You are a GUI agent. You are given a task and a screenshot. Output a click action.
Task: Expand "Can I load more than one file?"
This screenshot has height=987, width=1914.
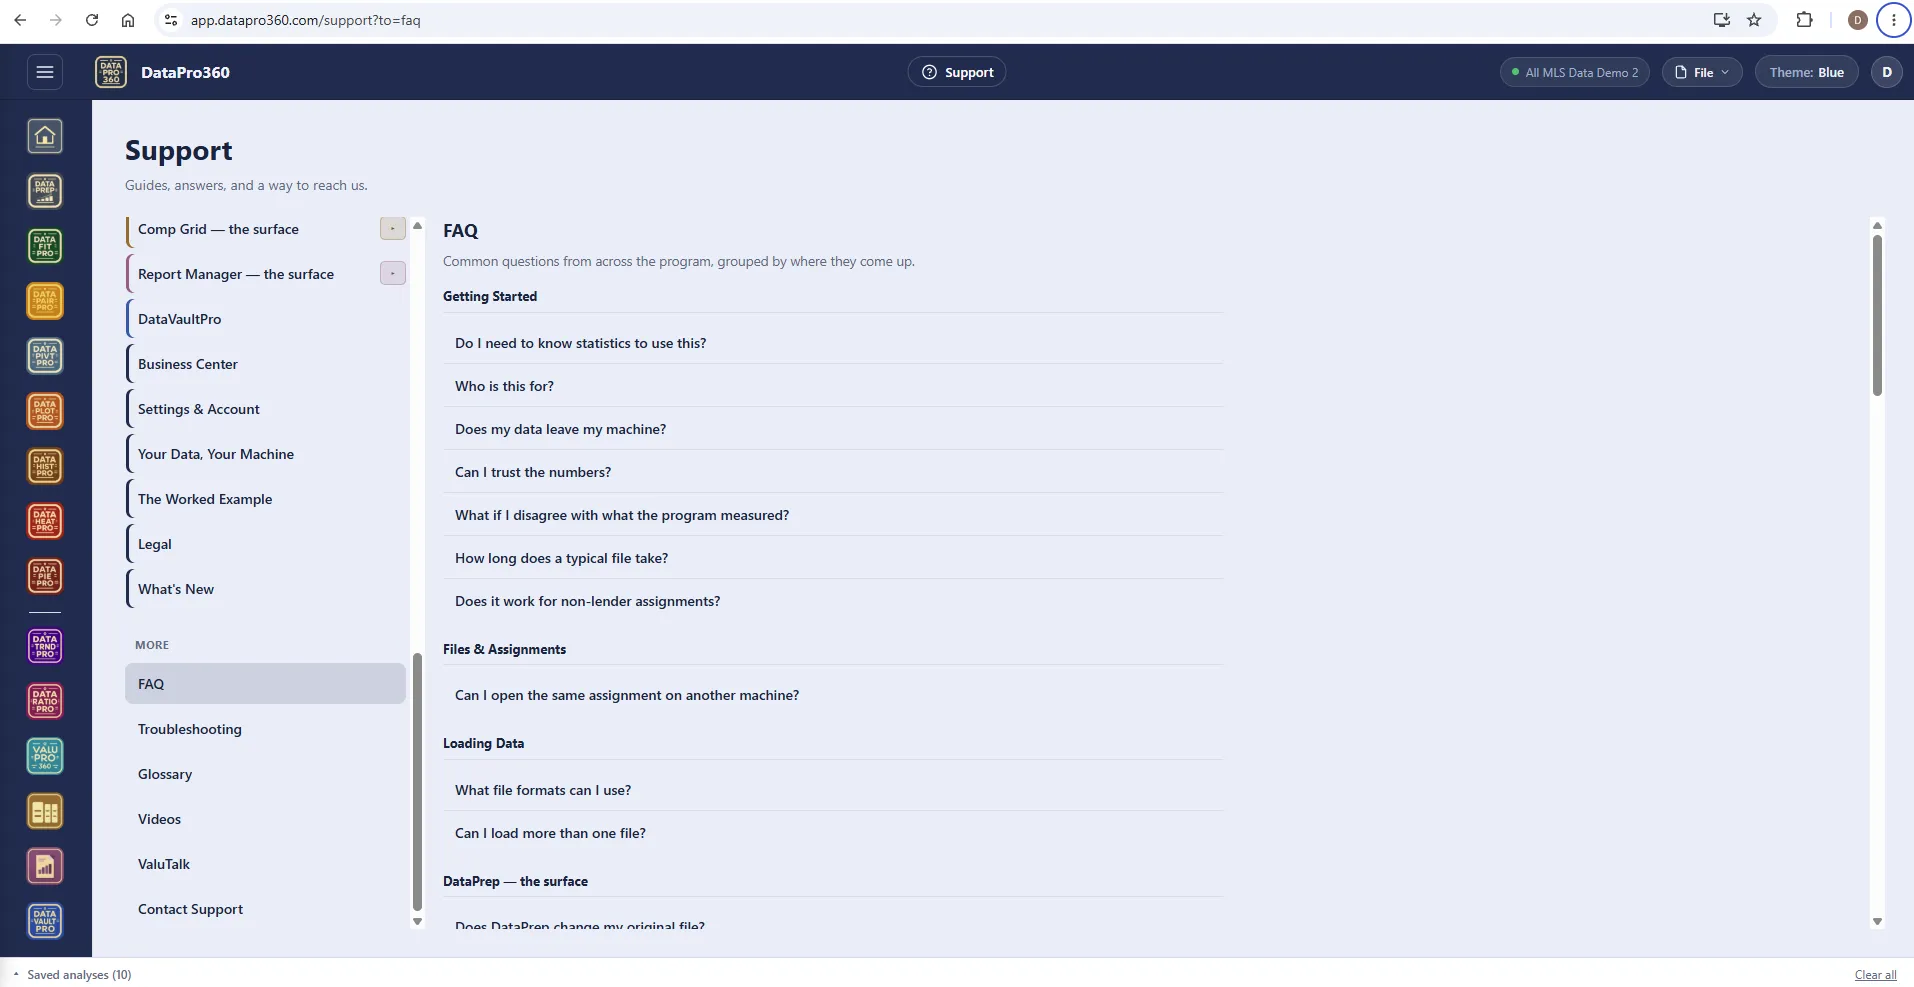pos(833,833)
